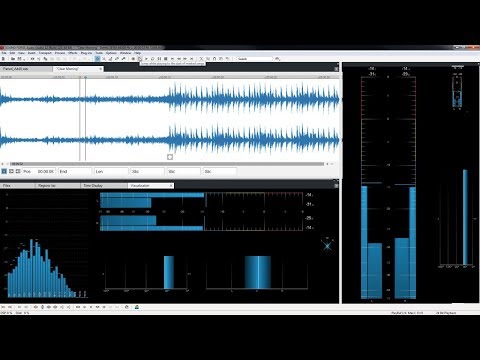Open the Transport menu
480x360 pixels.
[45, 53]
